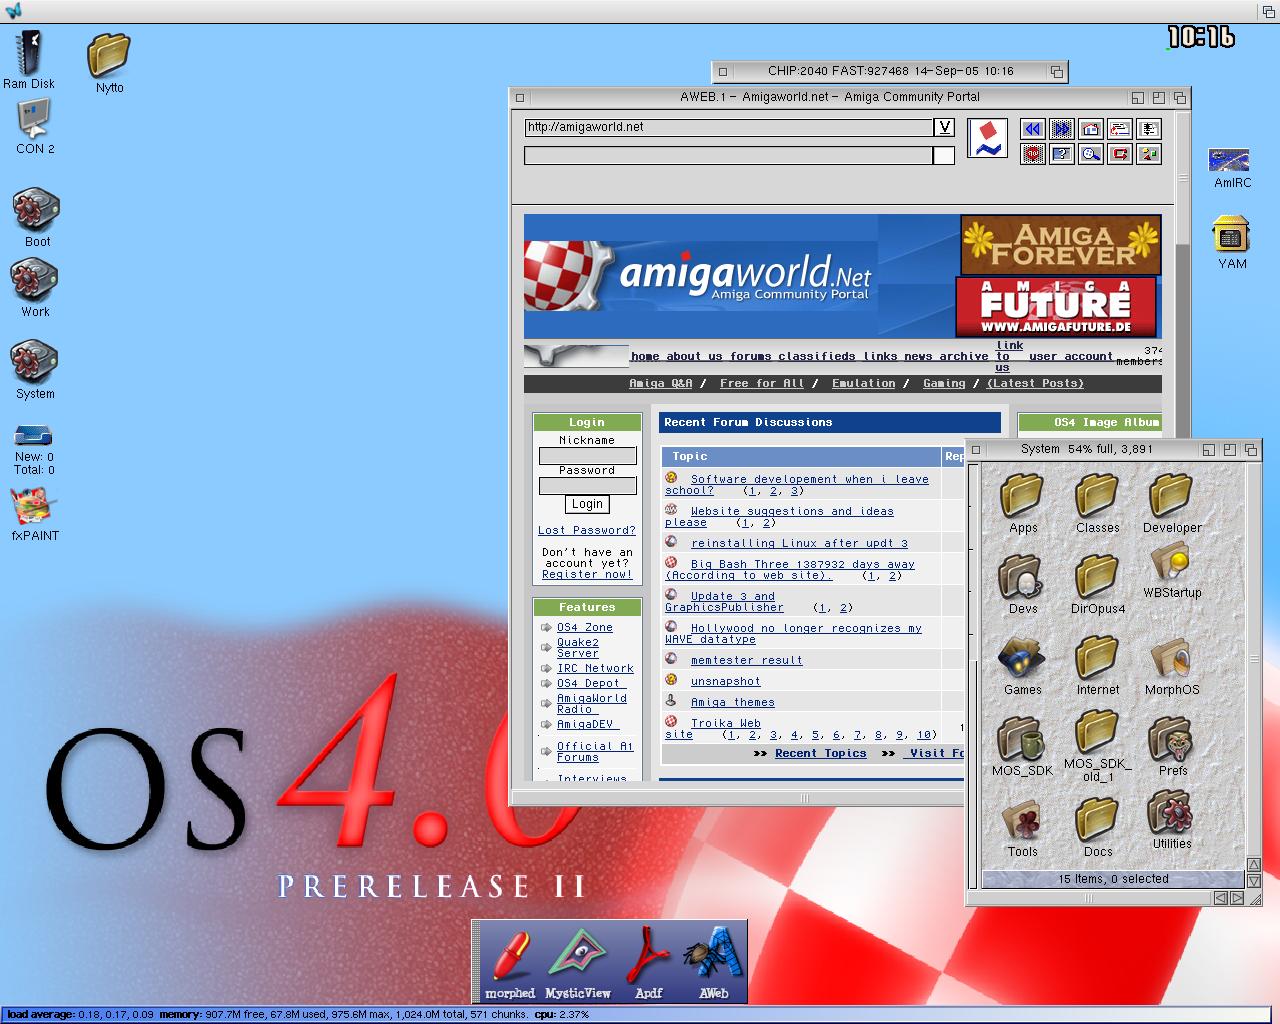This screenshot has height=1024, width=1280.
Task: Click the System window down scroll arrow
Action: 1254,881
